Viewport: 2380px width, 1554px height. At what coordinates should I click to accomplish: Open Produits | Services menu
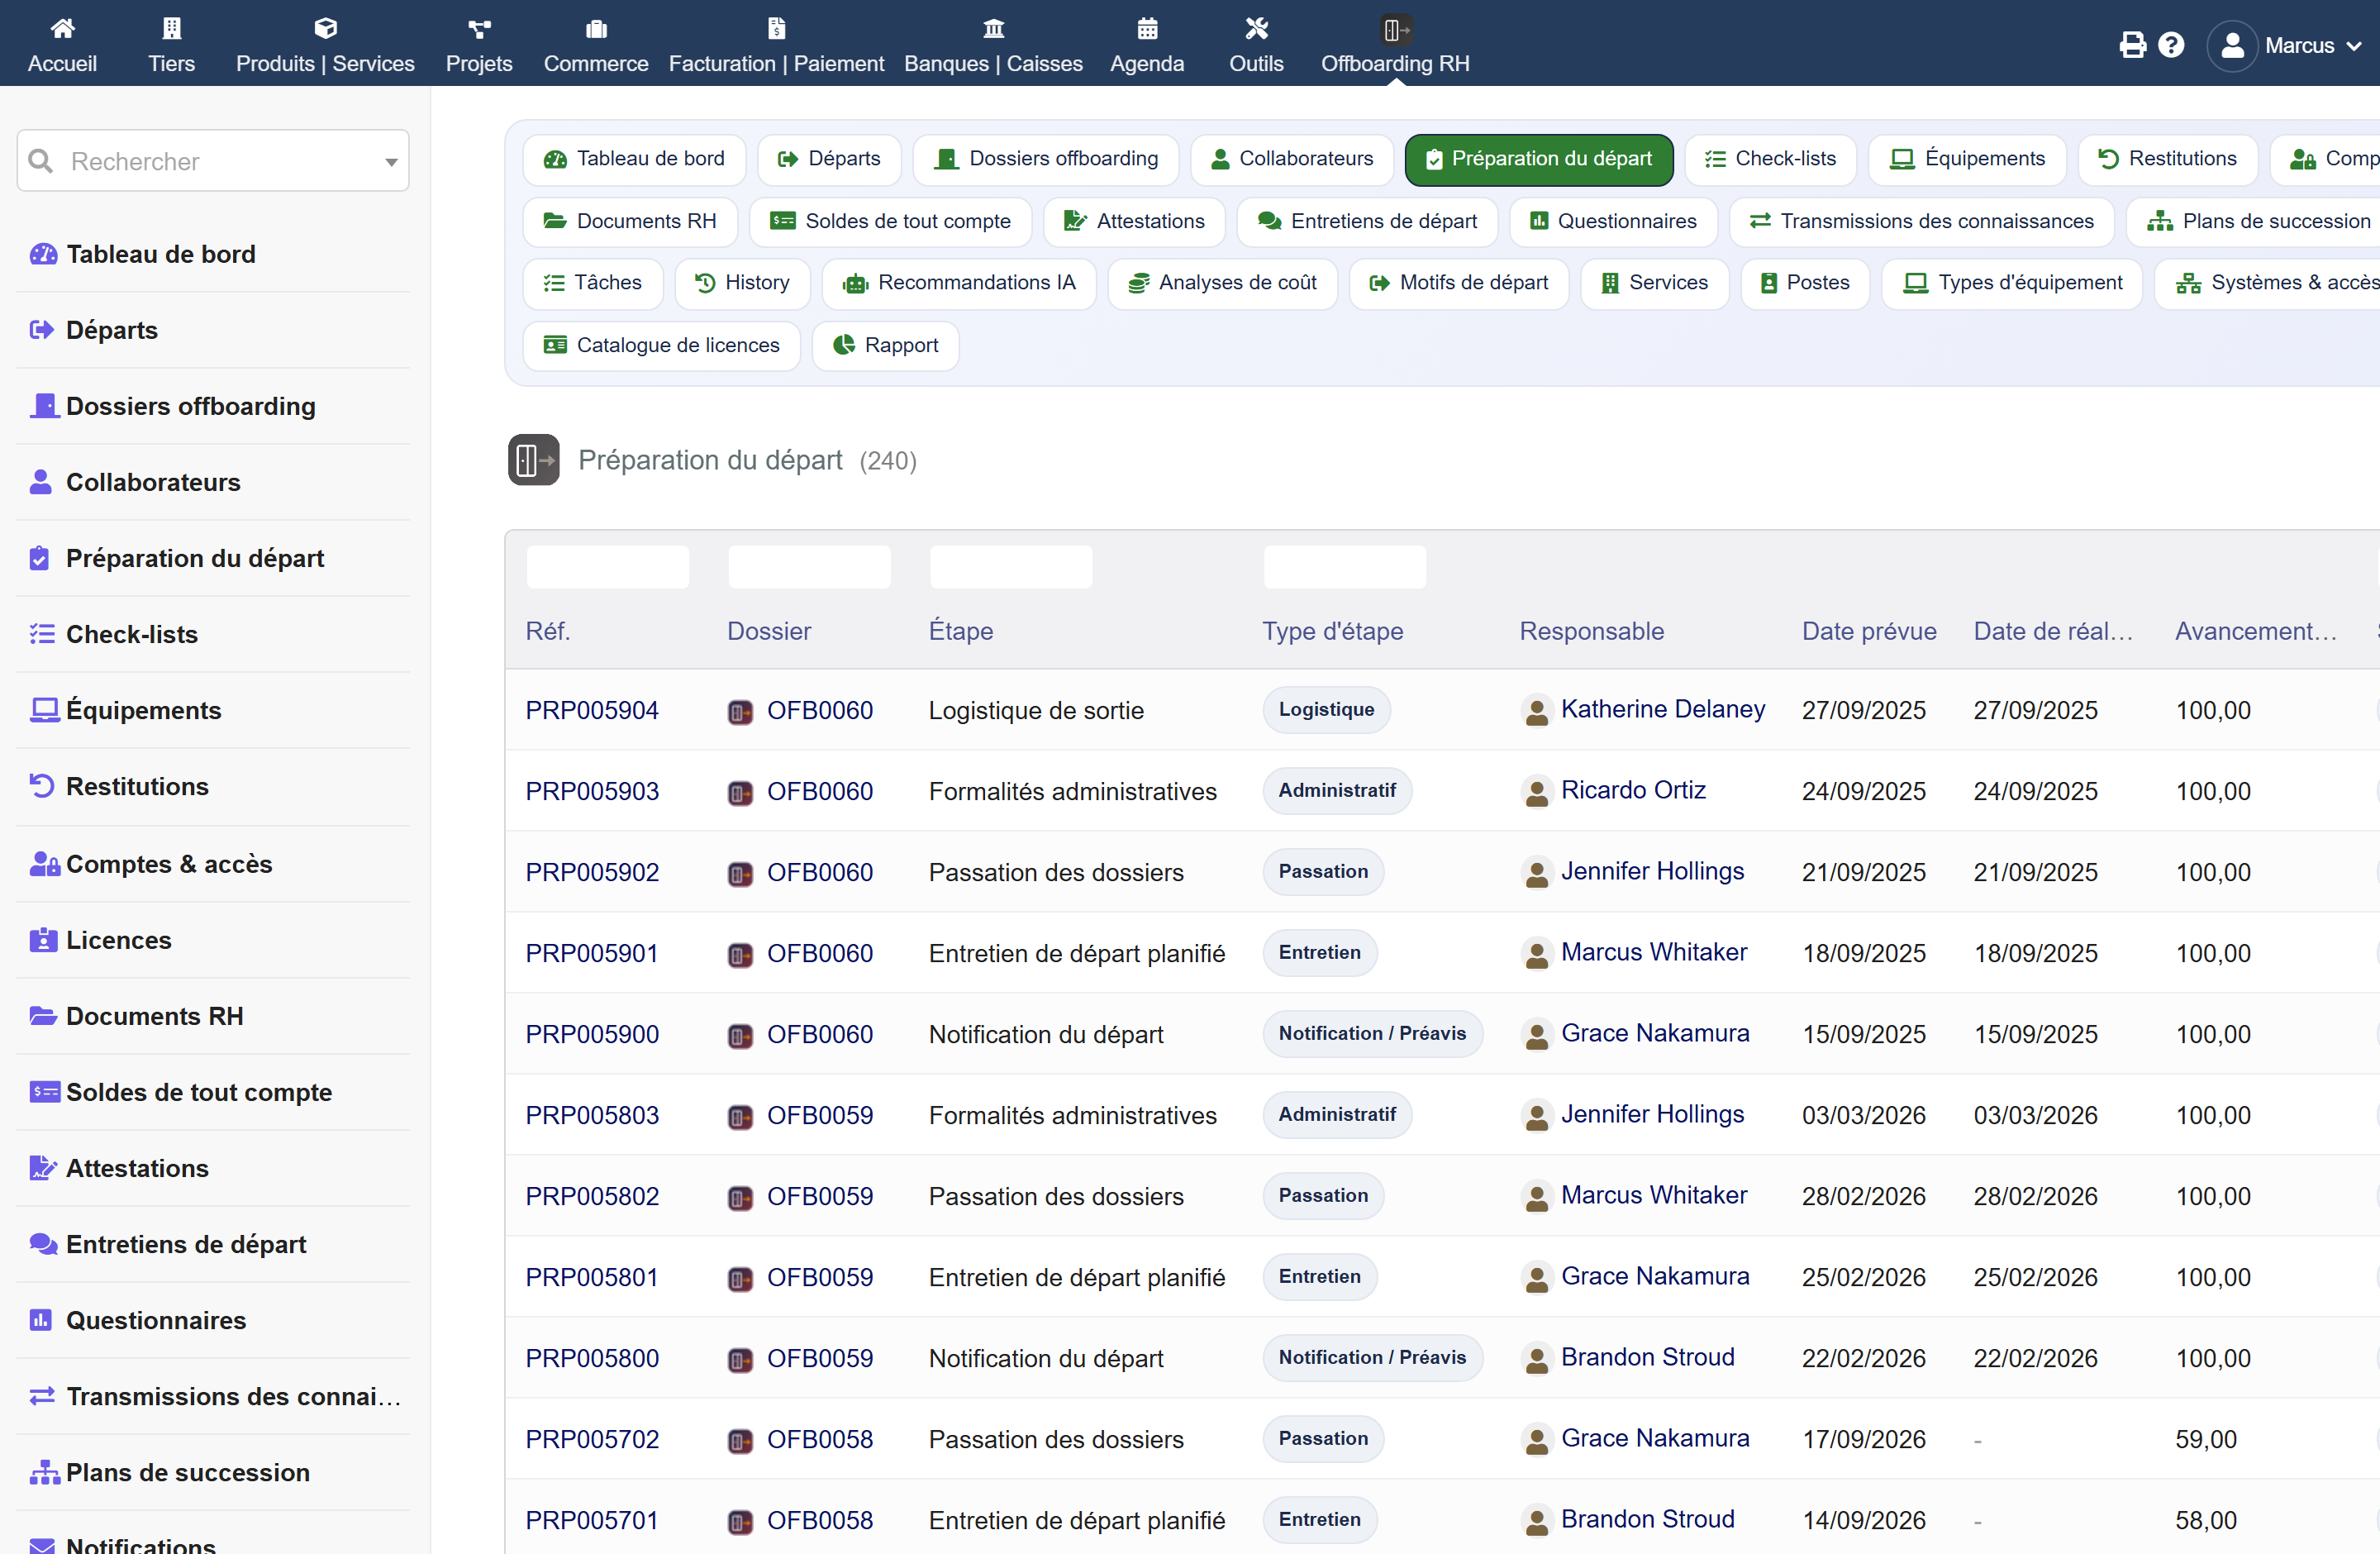(325, 46)
